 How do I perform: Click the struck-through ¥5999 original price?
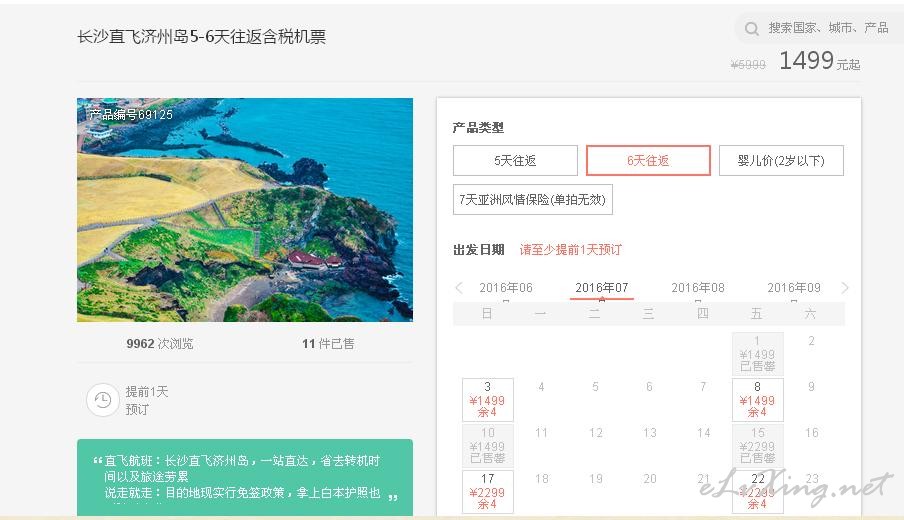coord(748,65)
